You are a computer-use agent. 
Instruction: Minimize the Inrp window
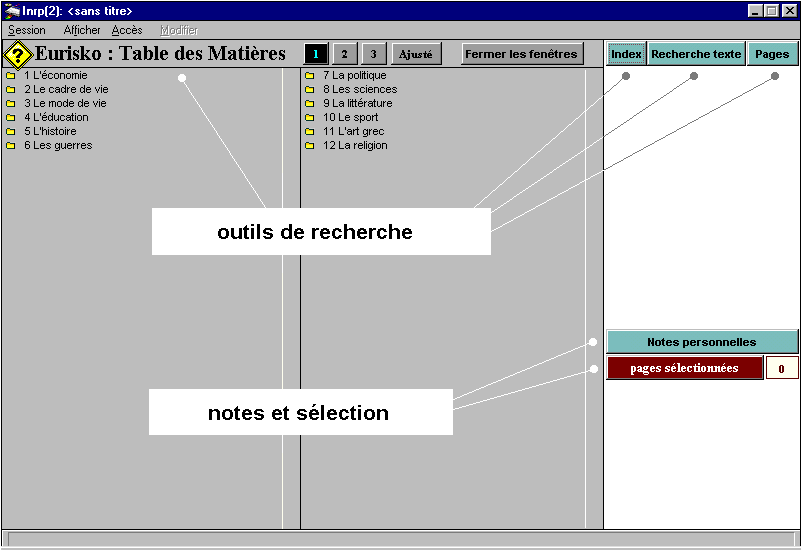click(x=755, y=11)
